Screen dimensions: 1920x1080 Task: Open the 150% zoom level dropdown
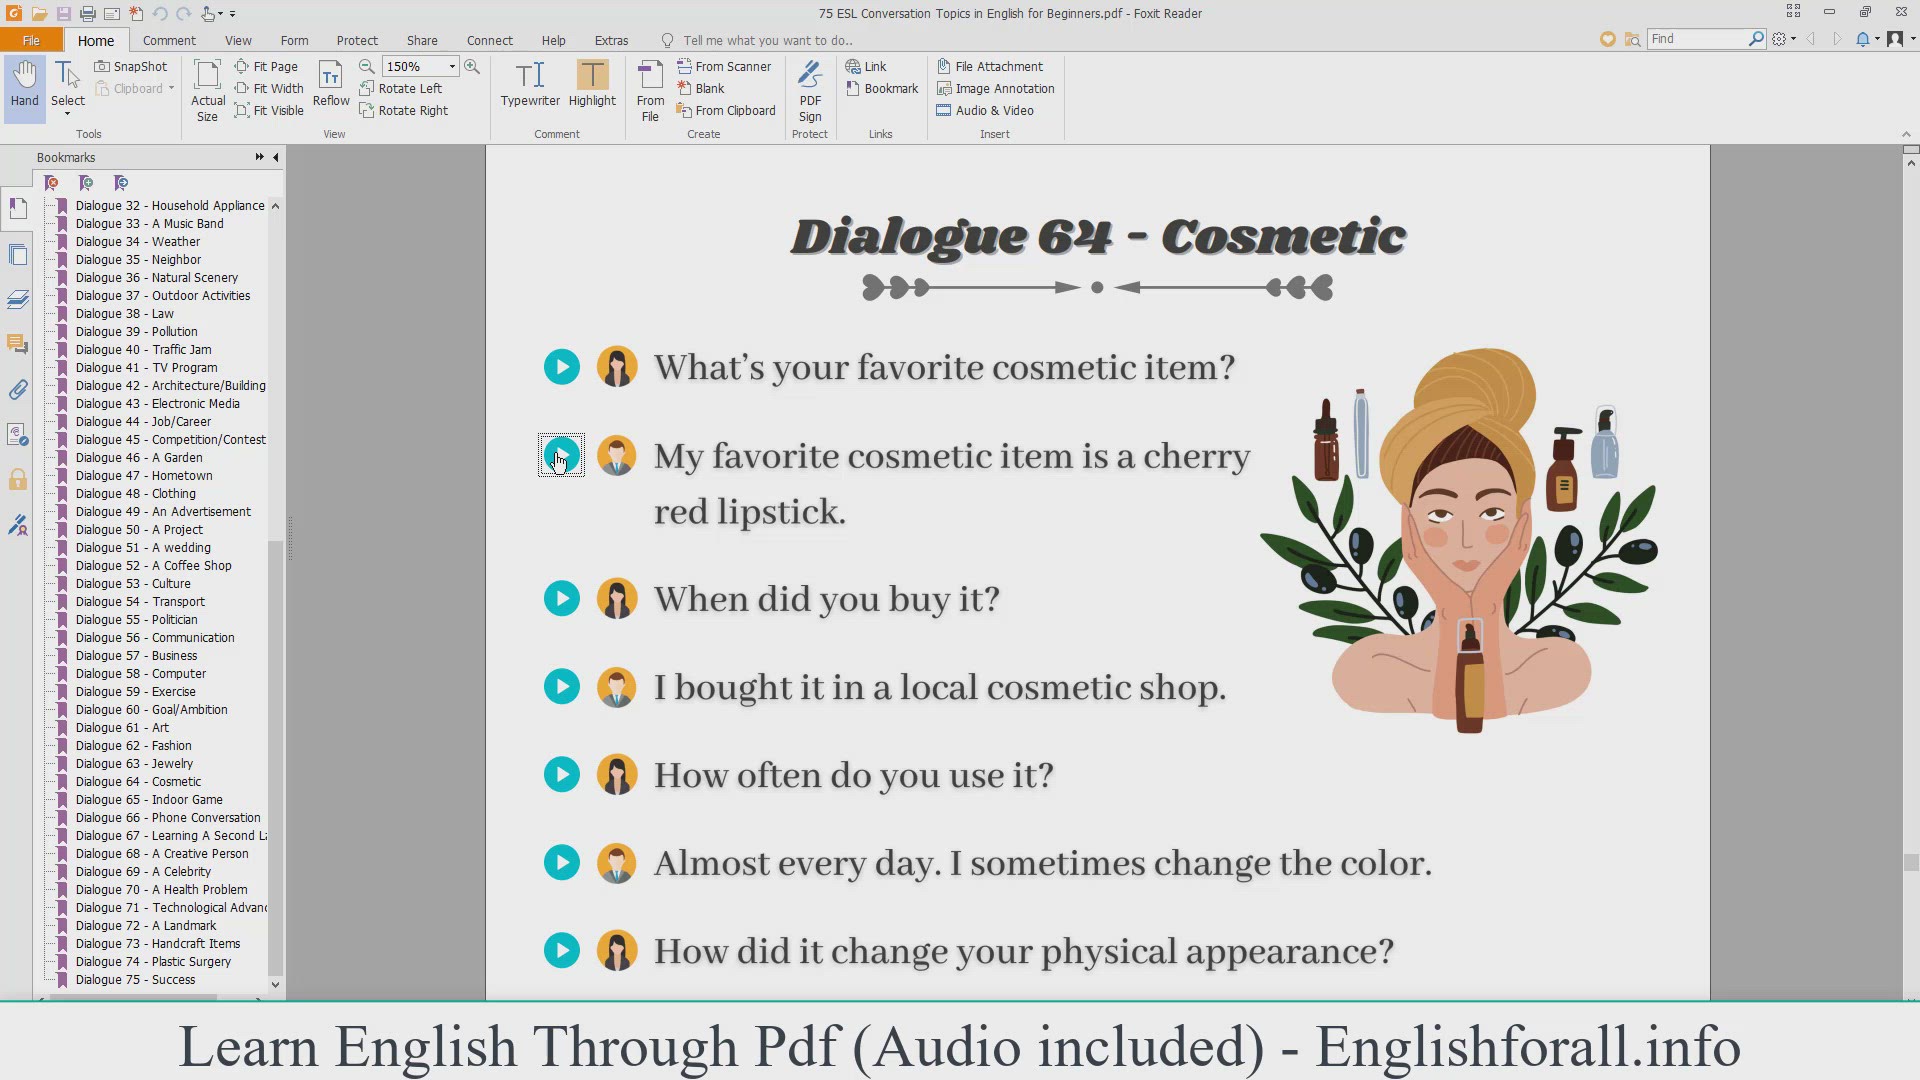point(452,66)
